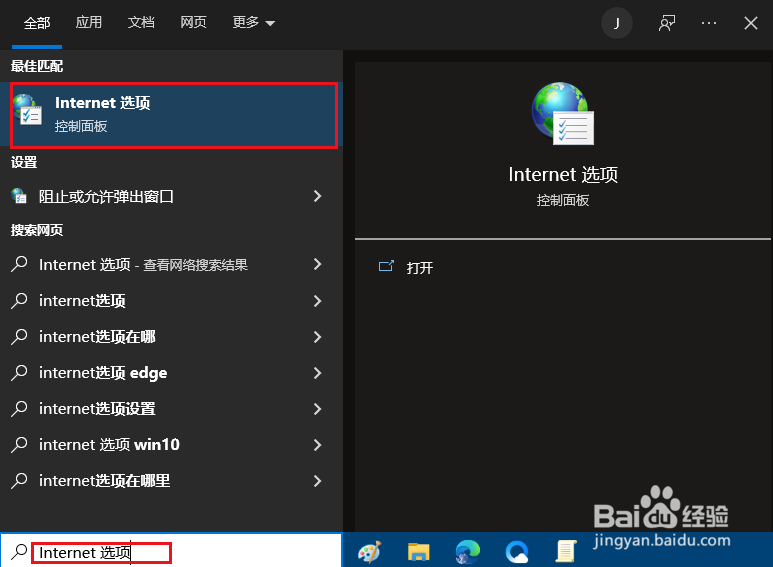
Task: Open the blue cloud app on taskbar
Action: 517,552
